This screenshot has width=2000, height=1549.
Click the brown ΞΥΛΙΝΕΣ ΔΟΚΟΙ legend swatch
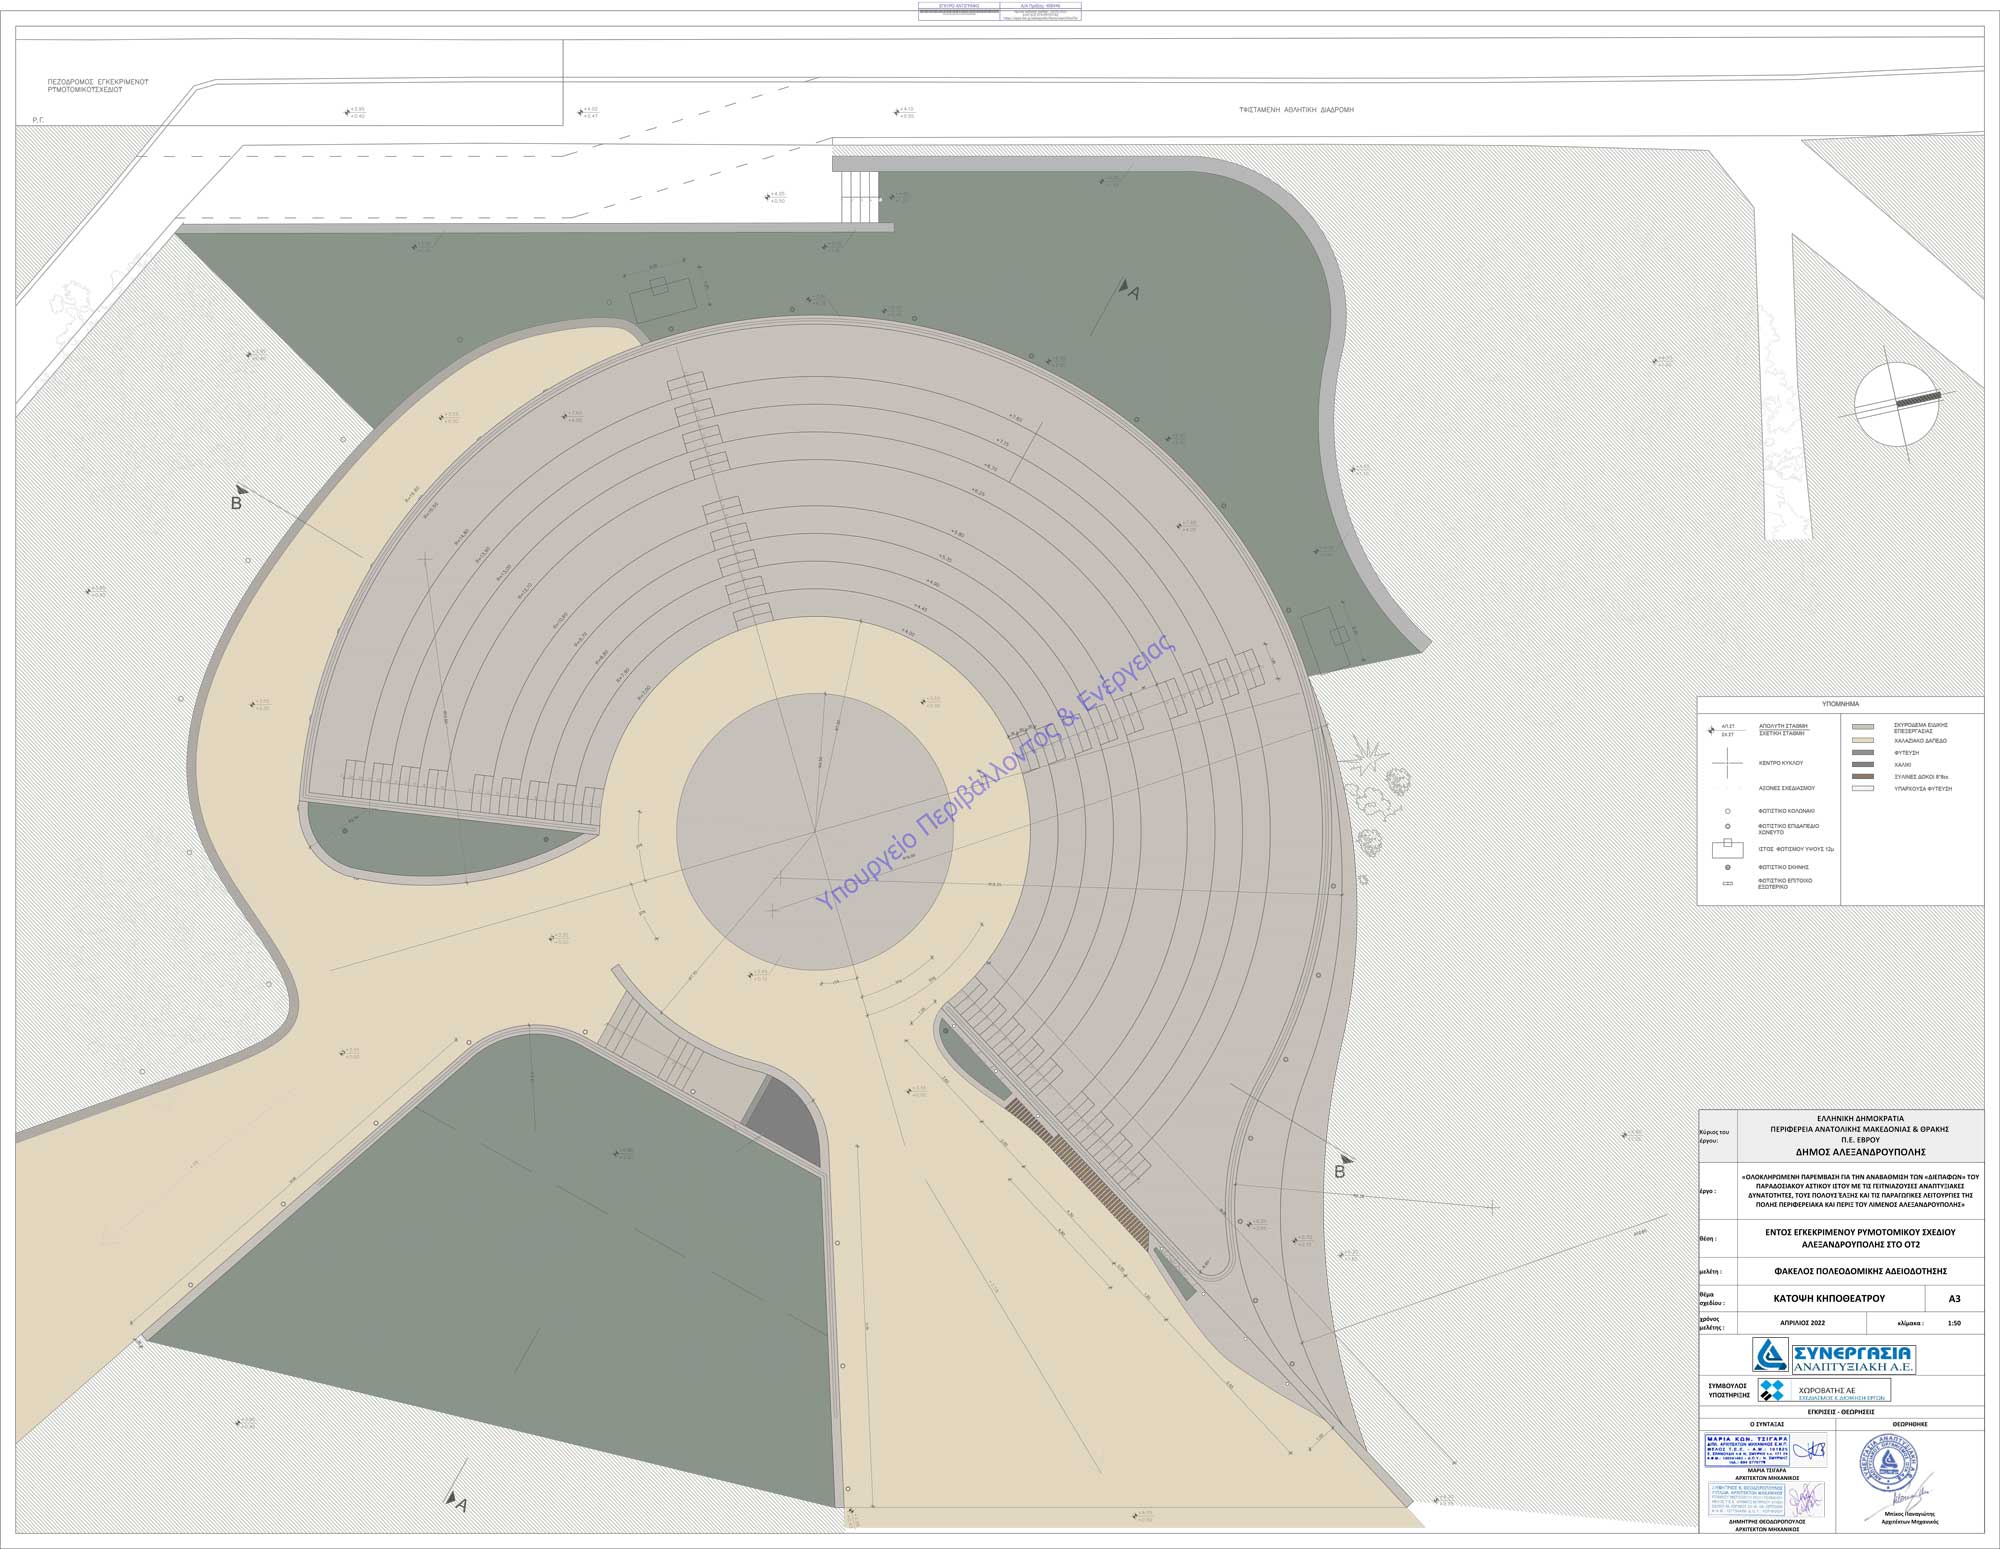pyautogui.click(x=1861, y=776)
